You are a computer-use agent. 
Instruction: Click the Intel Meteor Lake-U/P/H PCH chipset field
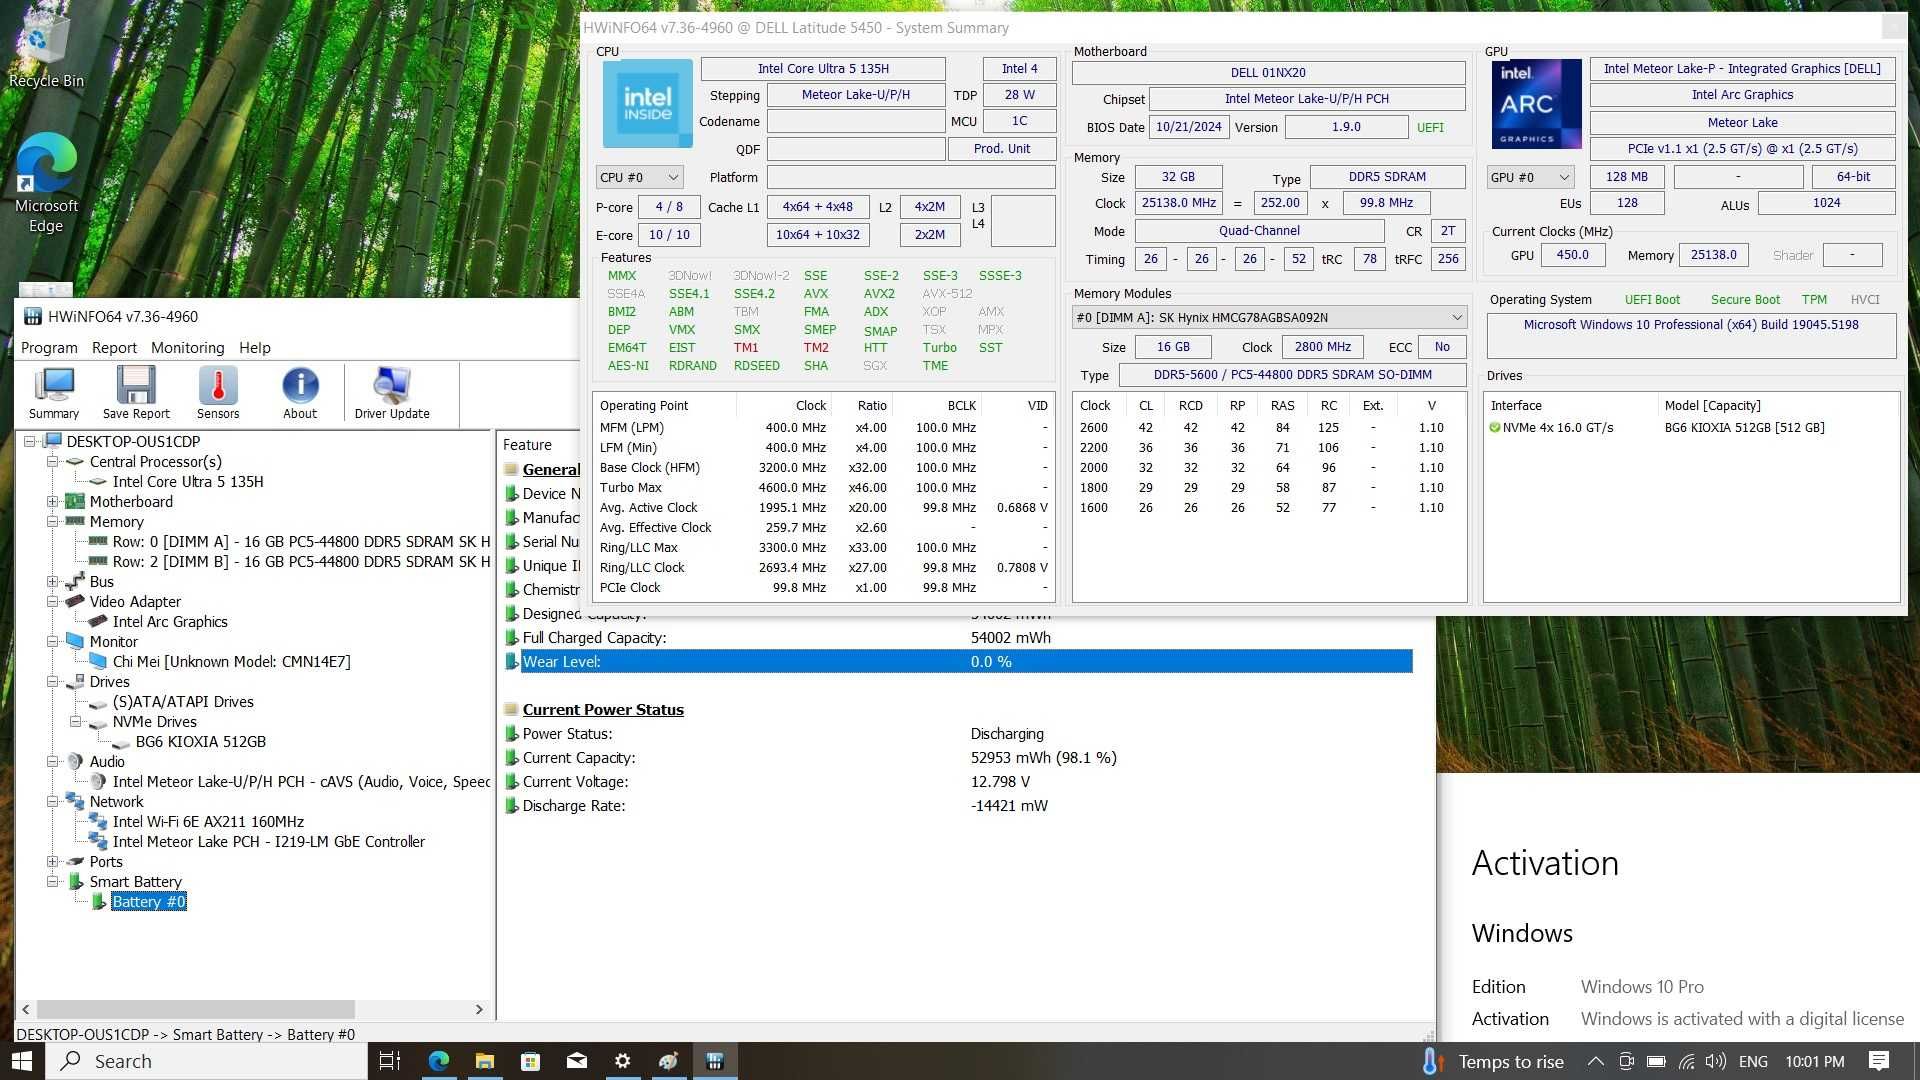tap(1306, 98)
